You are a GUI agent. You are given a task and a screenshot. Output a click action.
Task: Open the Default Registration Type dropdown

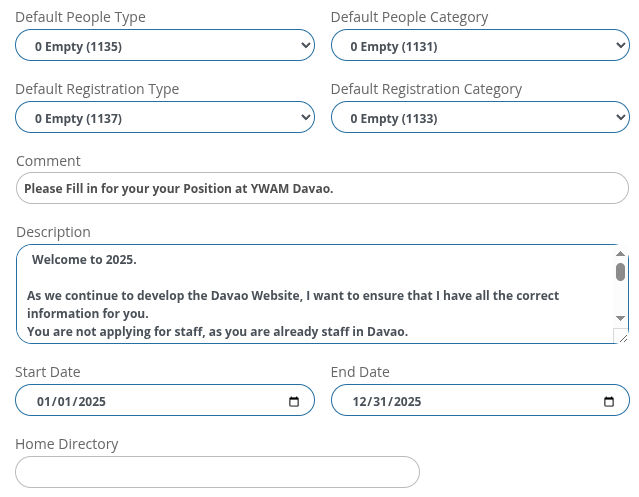pos(165,117)
